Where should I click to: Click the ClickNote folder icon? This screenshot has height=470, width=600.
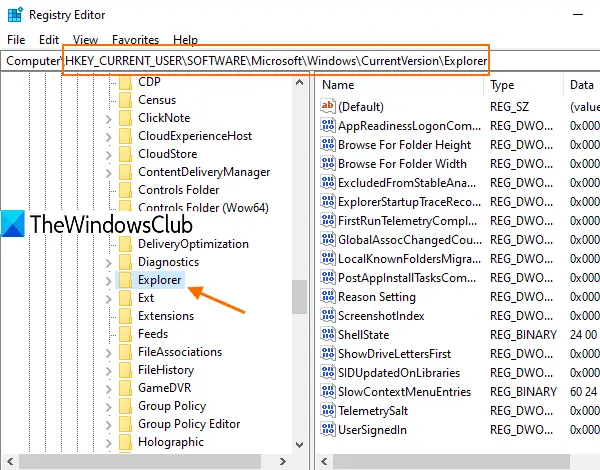click(x=126, y=118)
